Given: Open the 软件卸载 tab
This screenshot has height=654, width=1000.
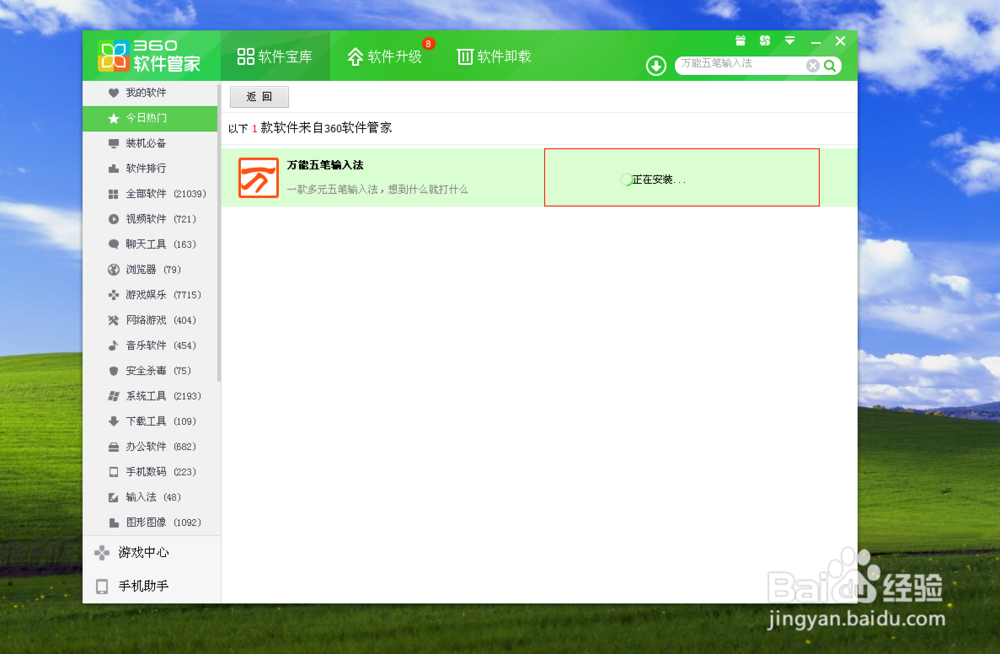Looking at the screenshot, I should click(494, 57).
